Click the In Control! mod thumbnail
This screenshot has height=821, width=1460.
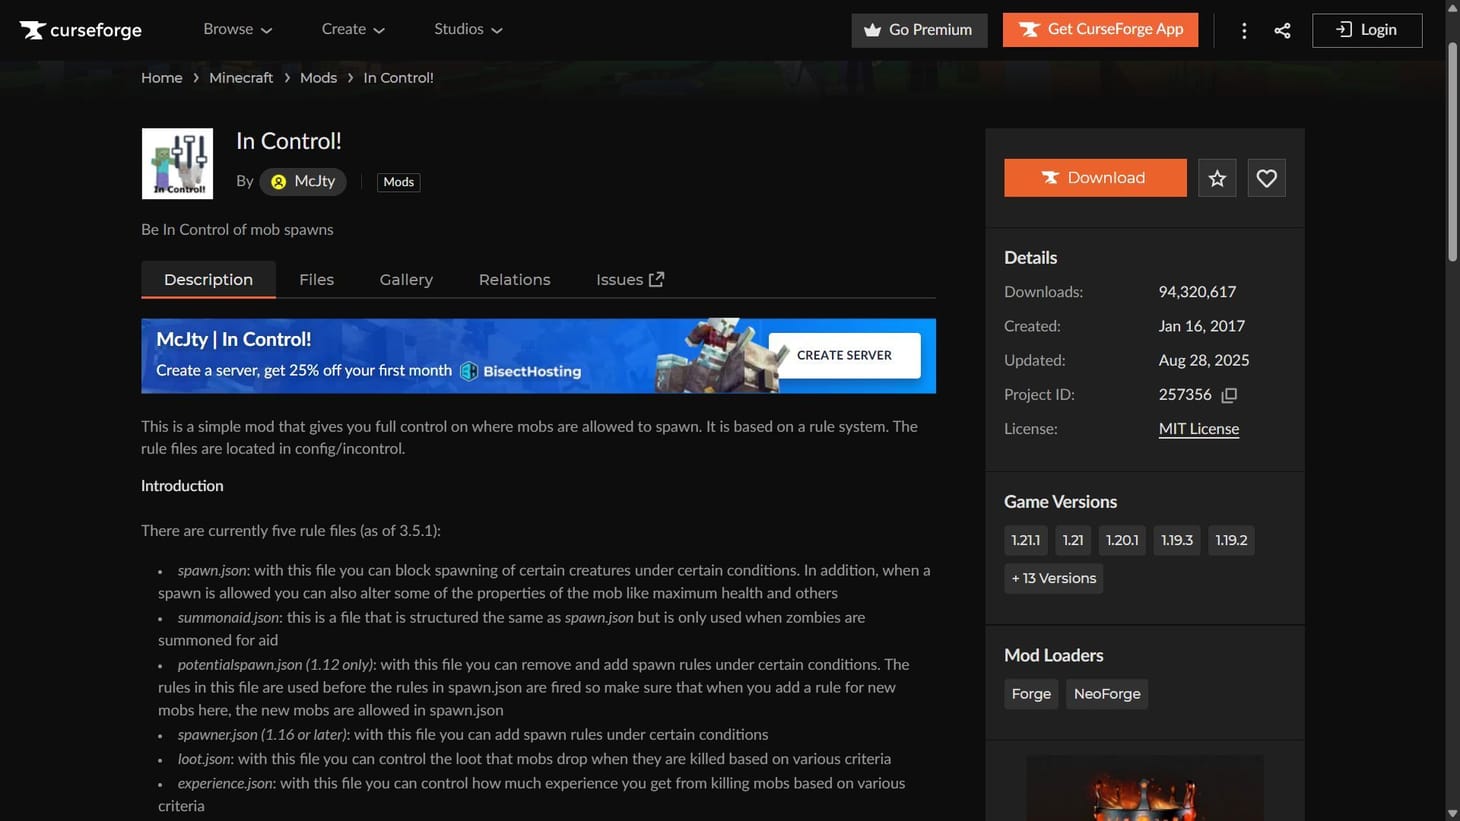pyautogui.click(x=177, y=163)
